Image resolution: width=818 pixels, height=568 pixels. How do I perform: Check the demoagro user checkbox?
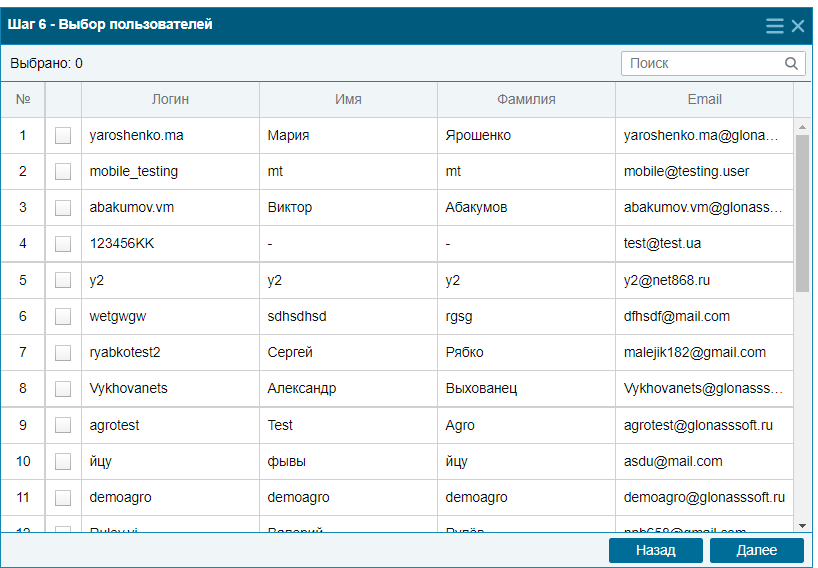coord(63,498)
